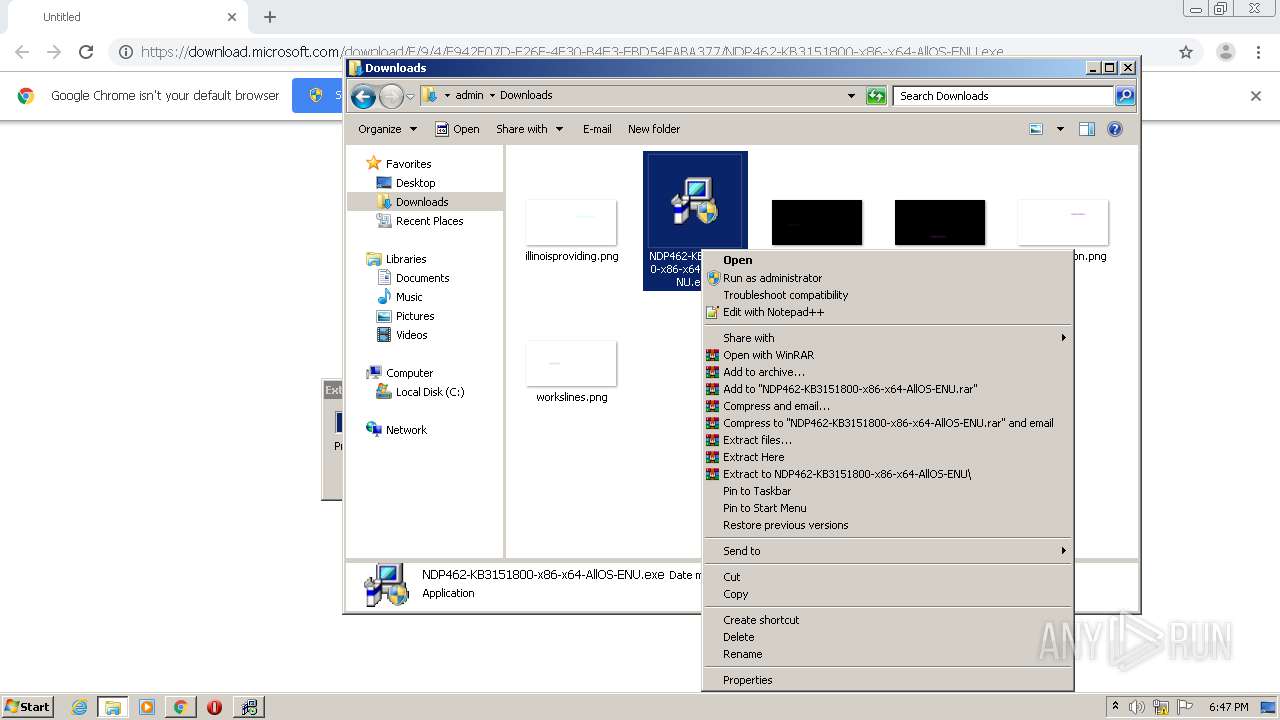
Task: Reload the Chrome page
Action: [86, 52]
